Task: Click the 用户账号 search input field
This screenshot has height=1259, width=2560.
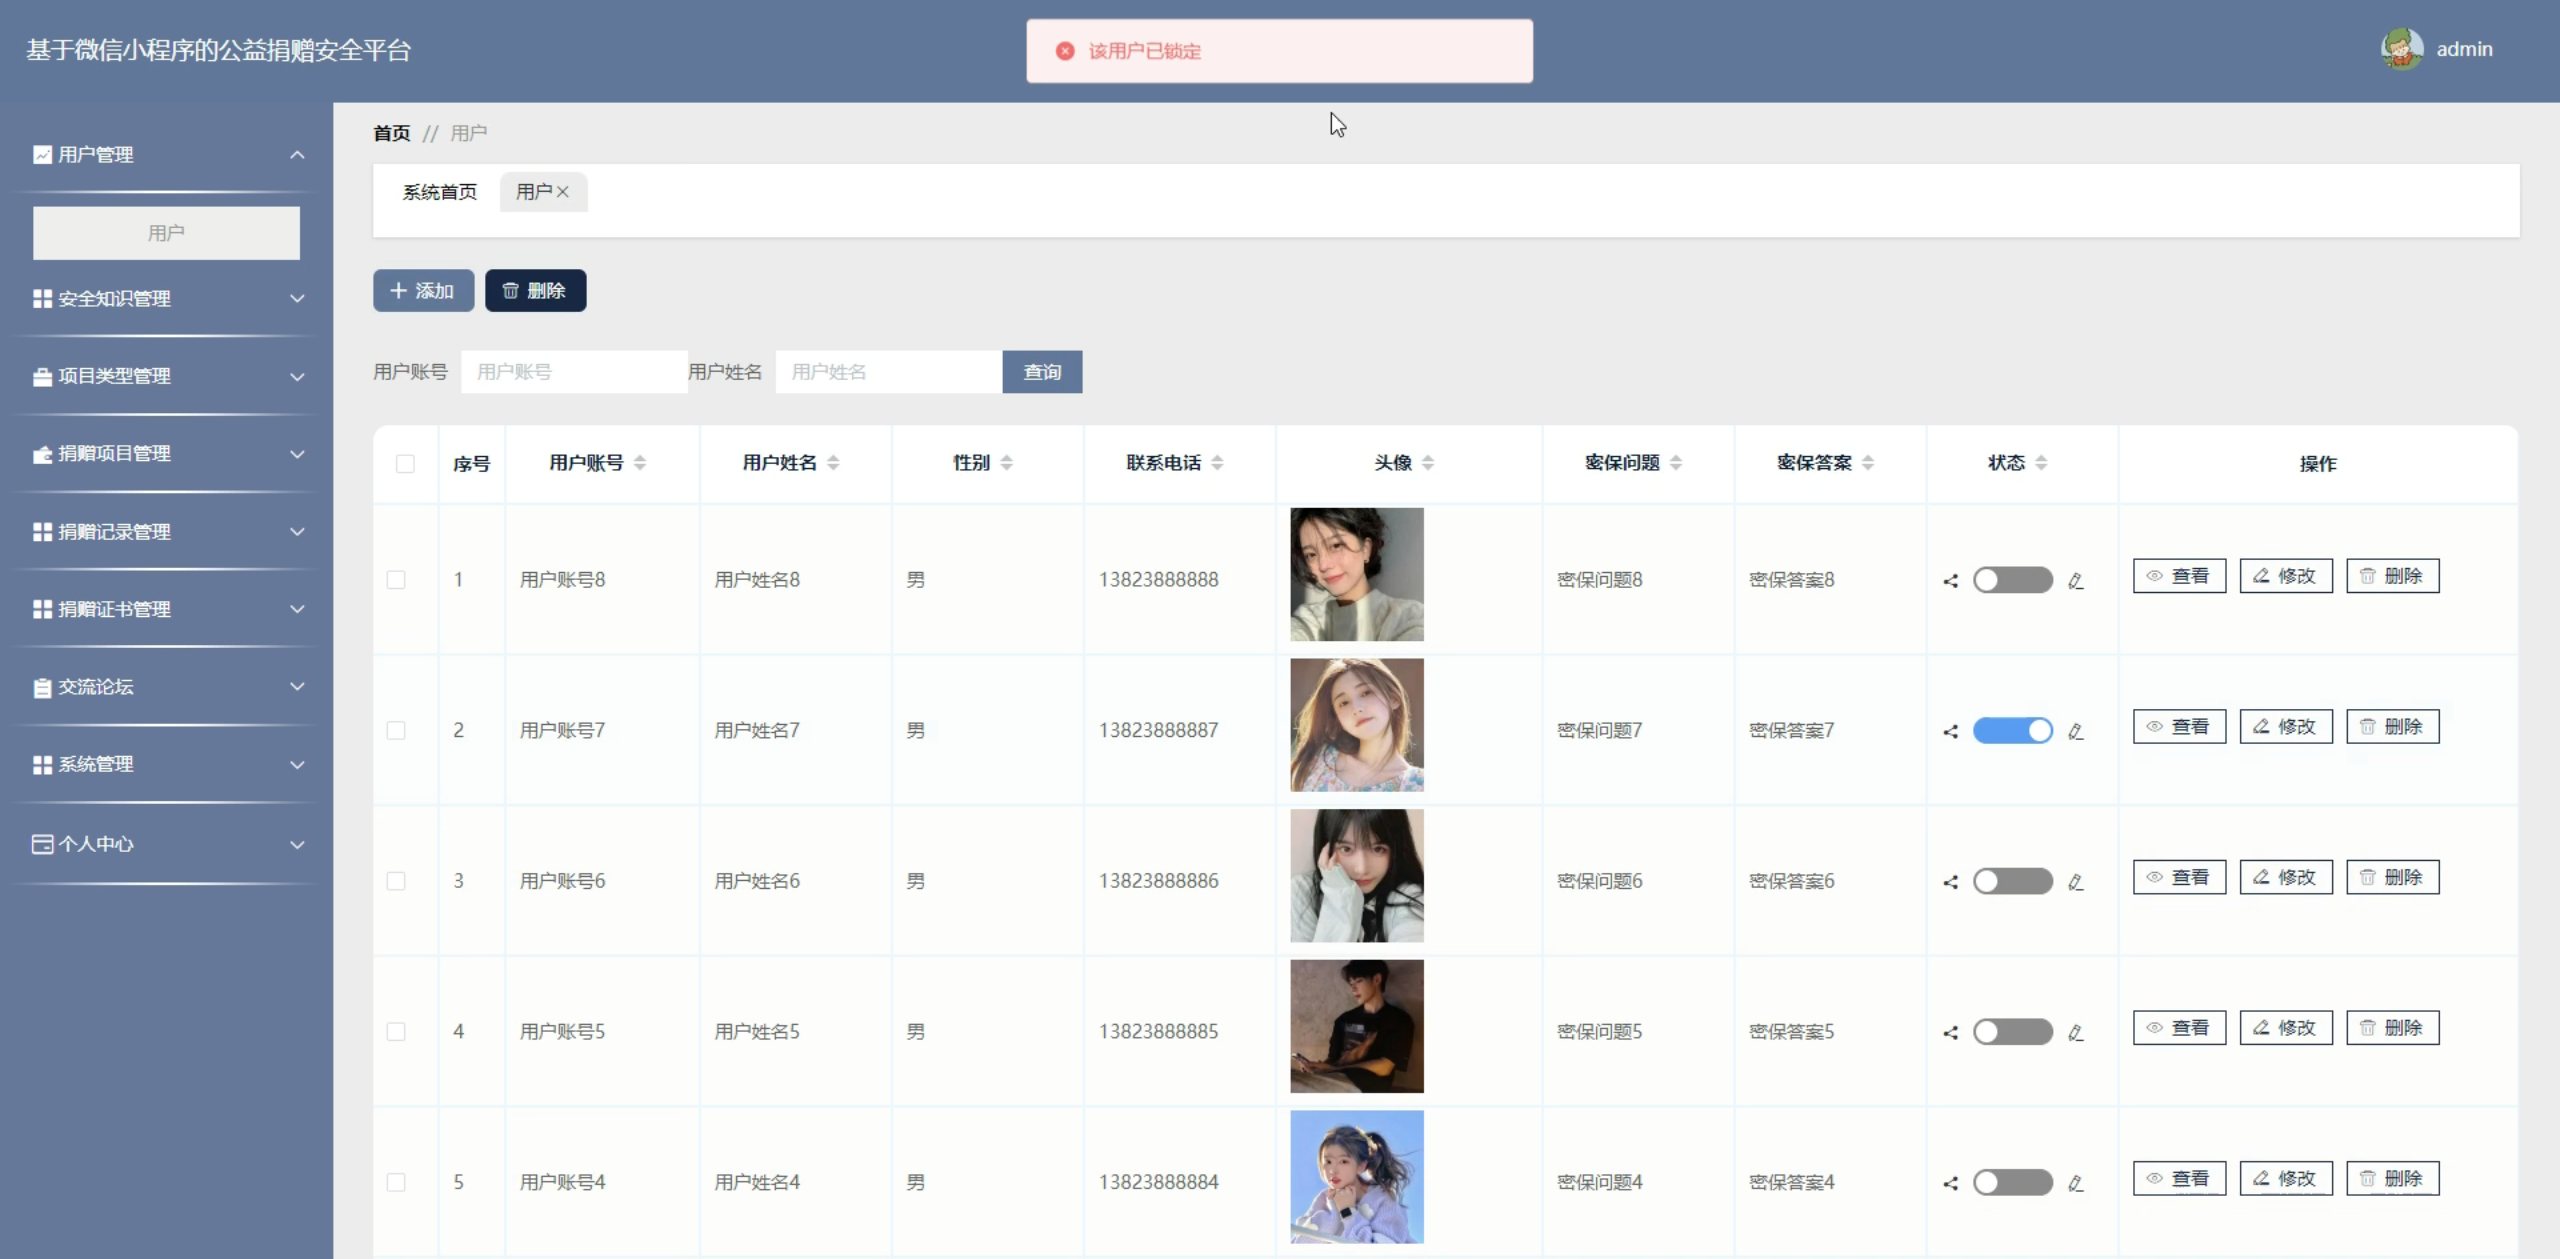Action: tap(573, 372)
